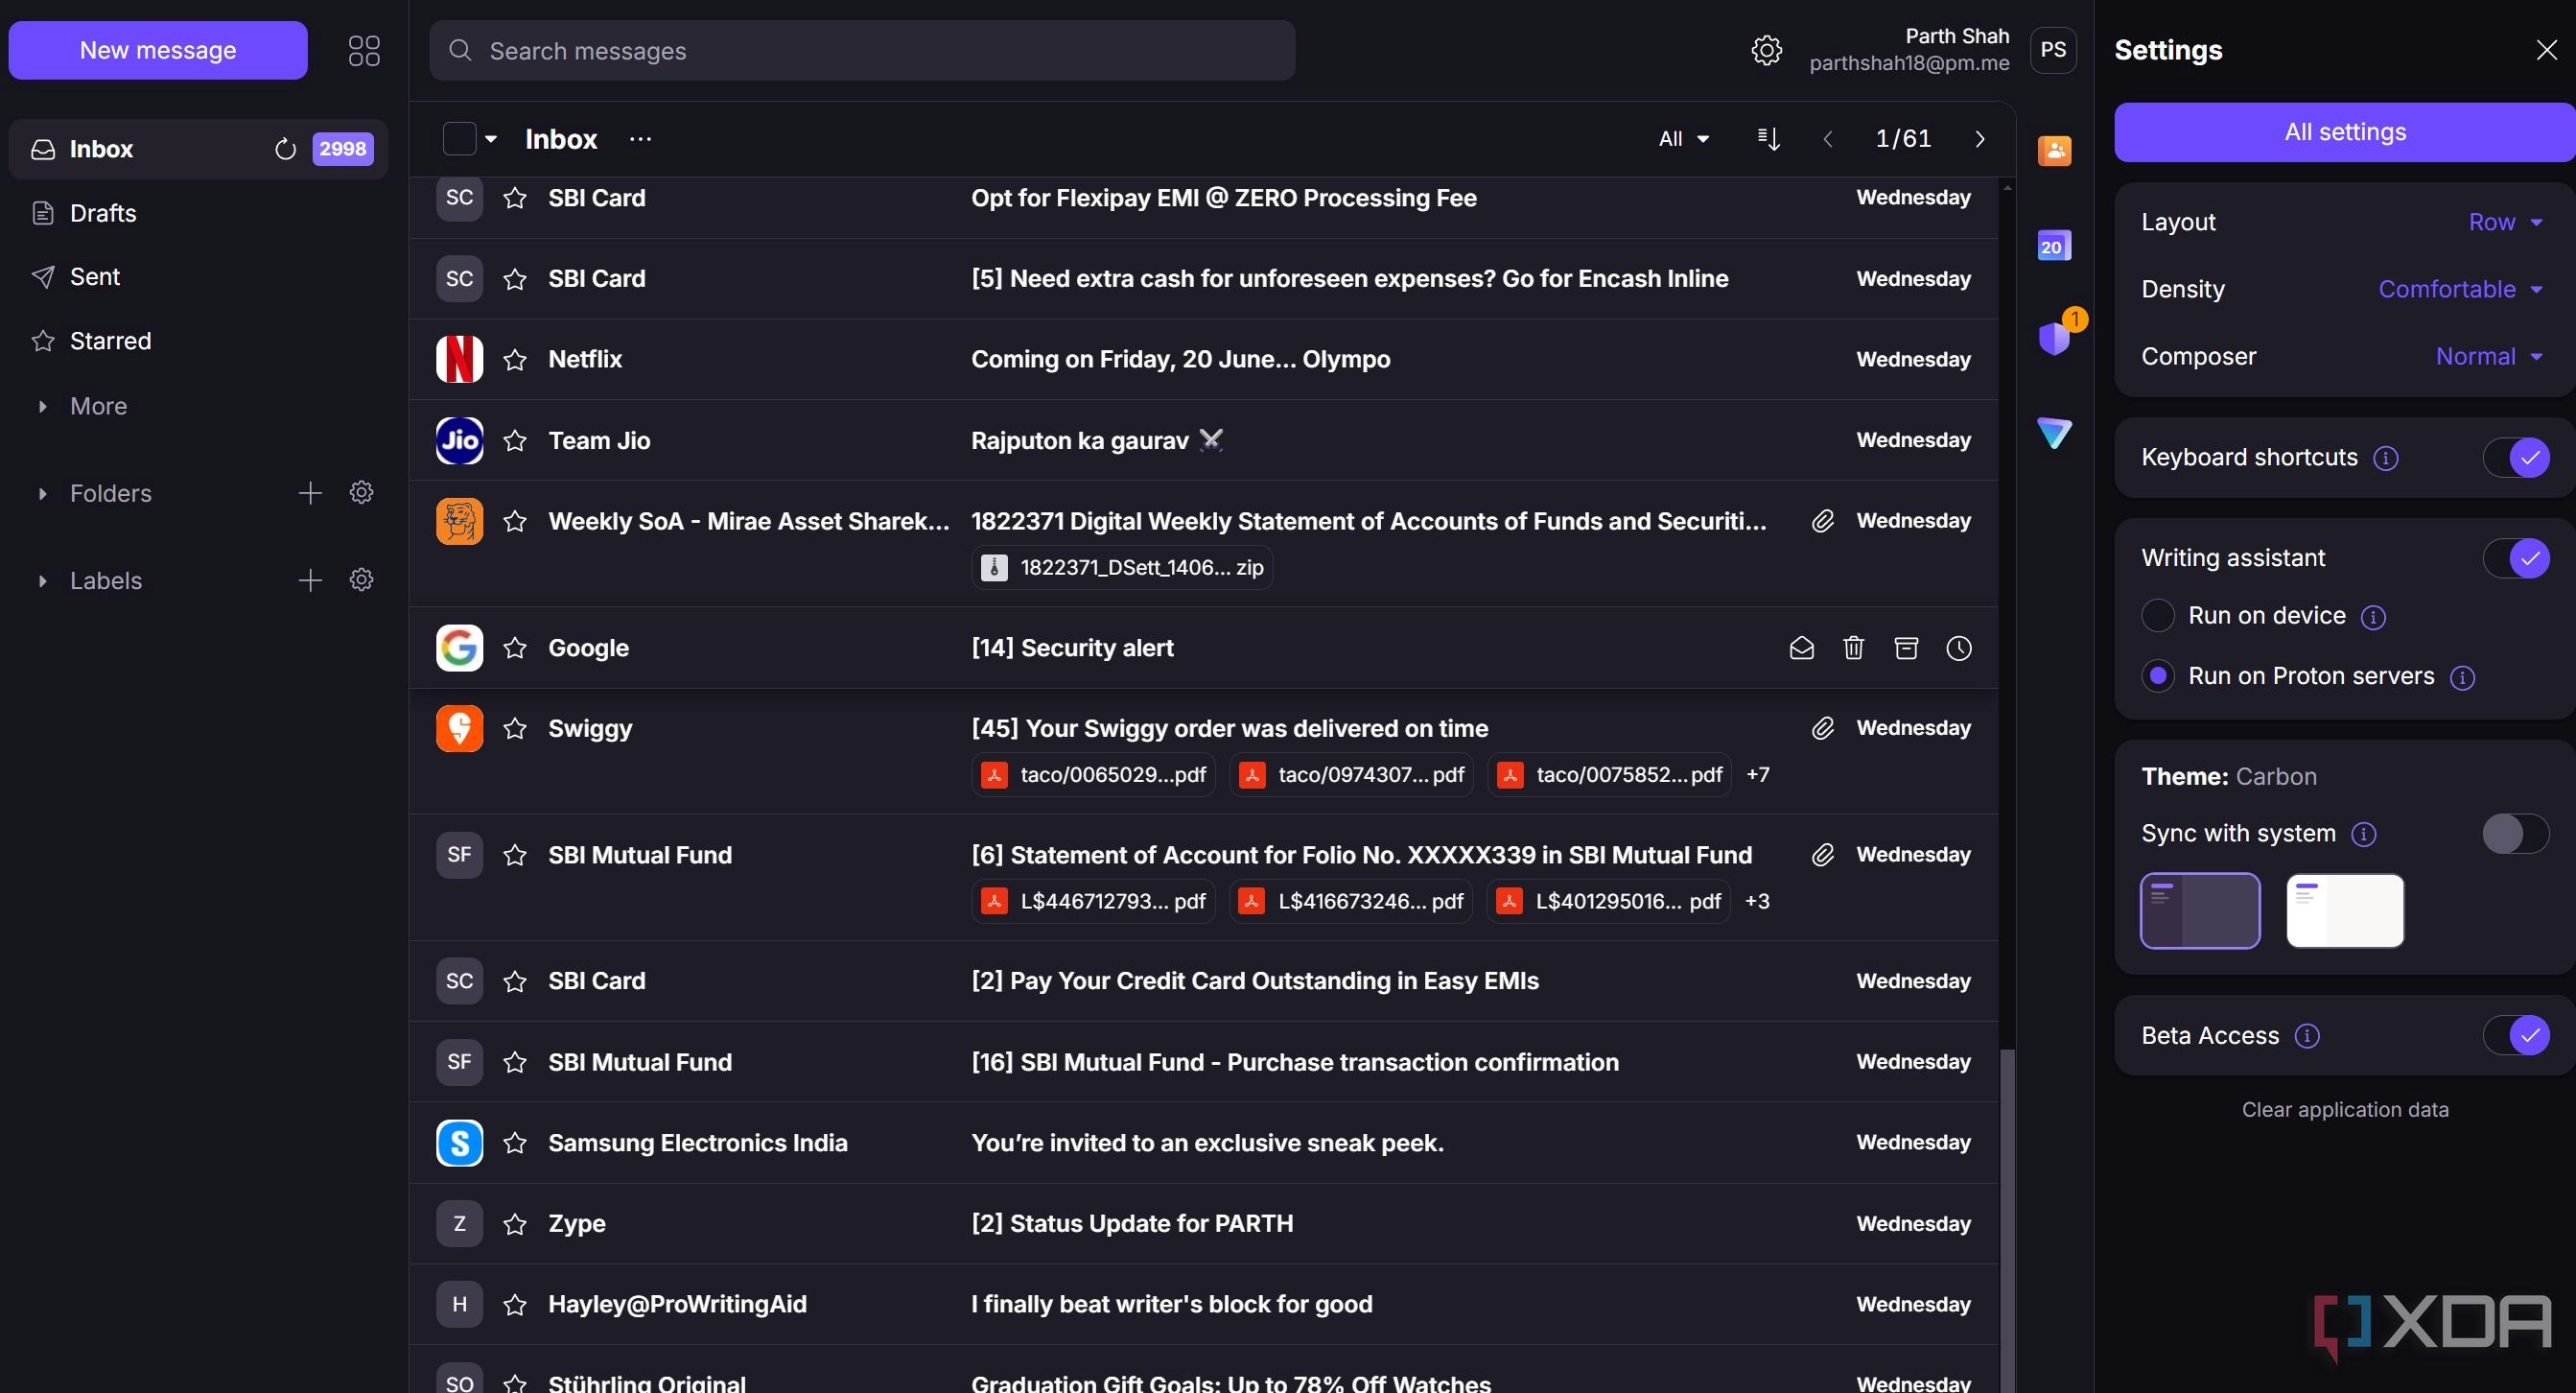Star the Swiggy email

click(515, 729)
